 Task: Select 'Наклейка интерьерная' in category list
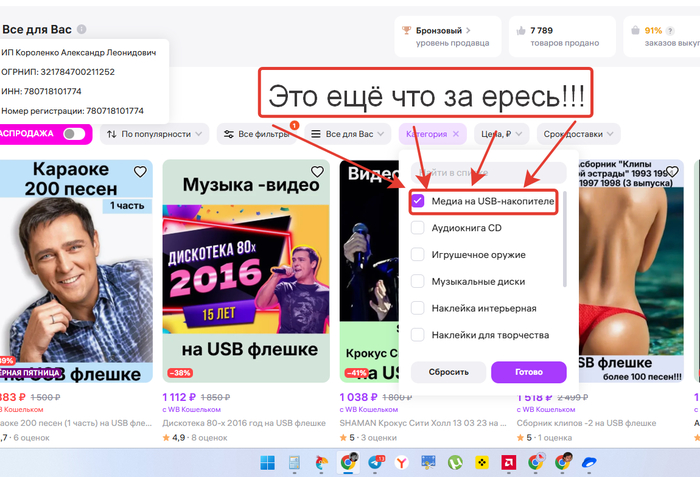pyautogui.click(x=418, y=308)
